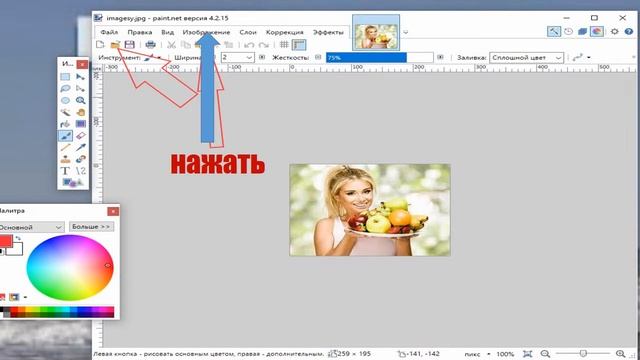Select the Lasso Select tool
This screenshot has width=640, height=360.
coord(65,89)
